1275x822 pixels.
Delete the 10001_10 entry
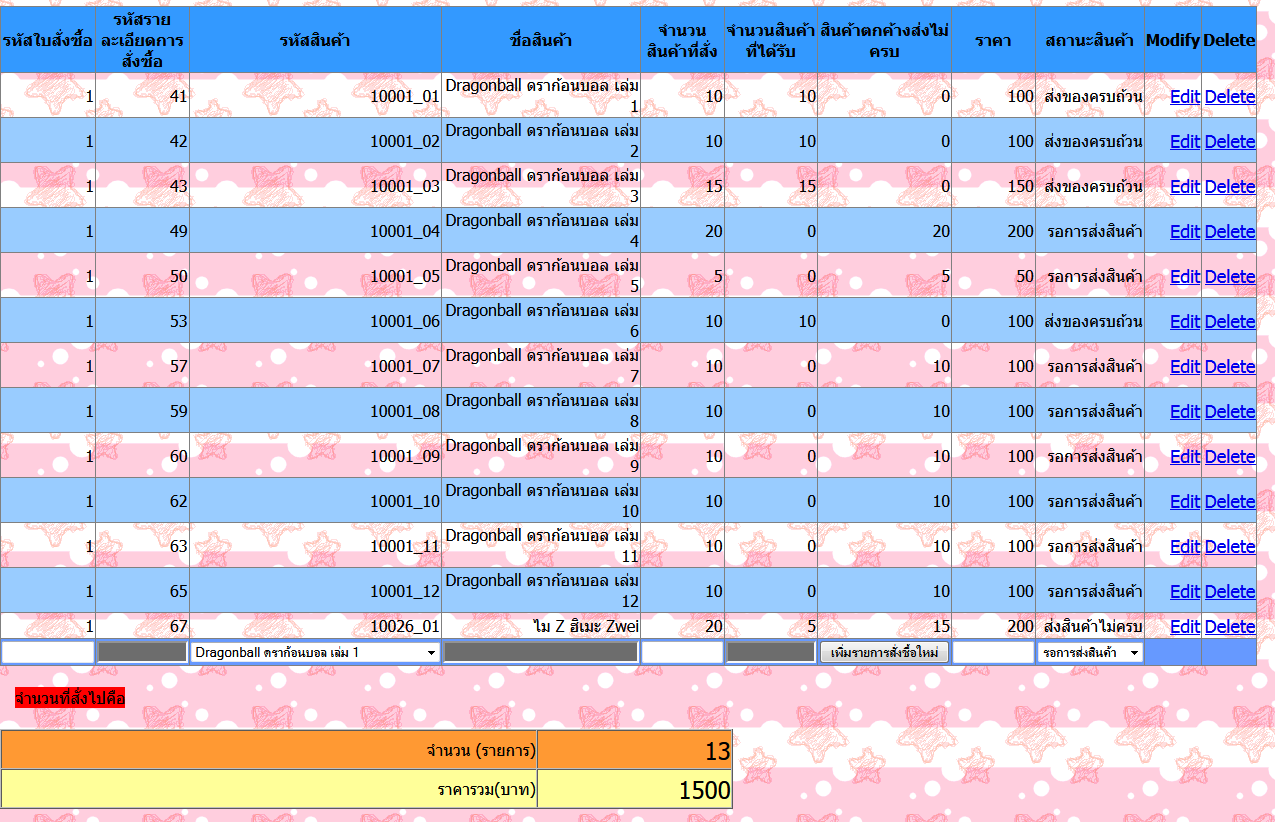pos(1230,502)
